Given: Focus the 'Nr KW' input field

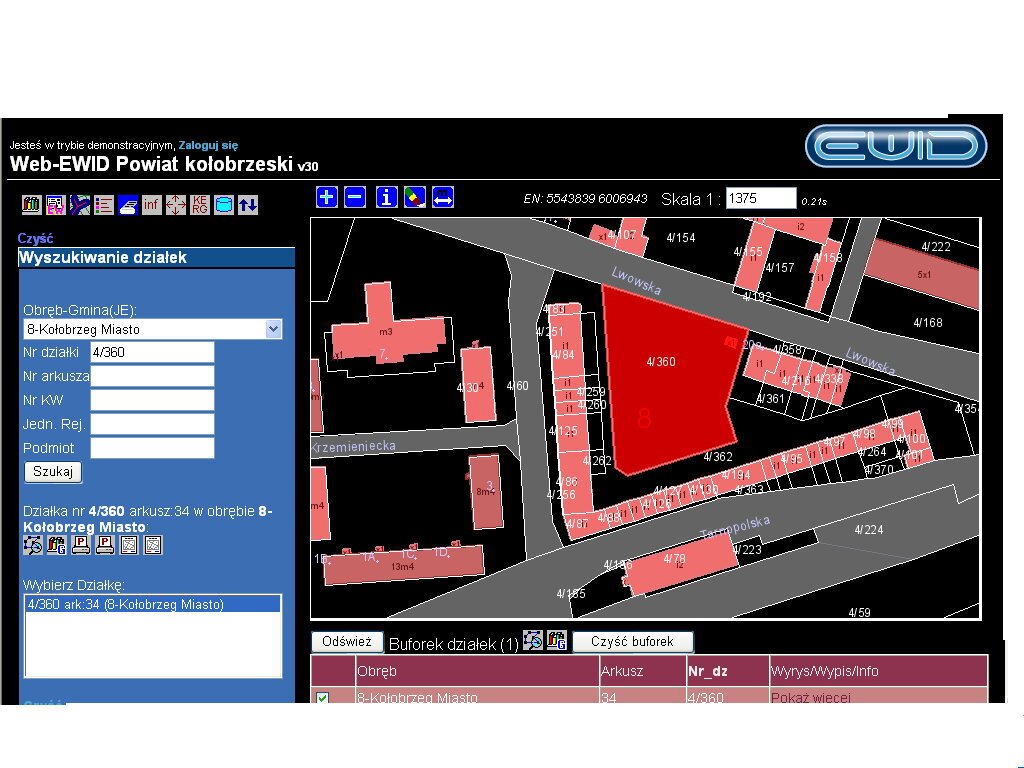Looking at the screenshot, I should pyautogui.click(x=152, y=400).
